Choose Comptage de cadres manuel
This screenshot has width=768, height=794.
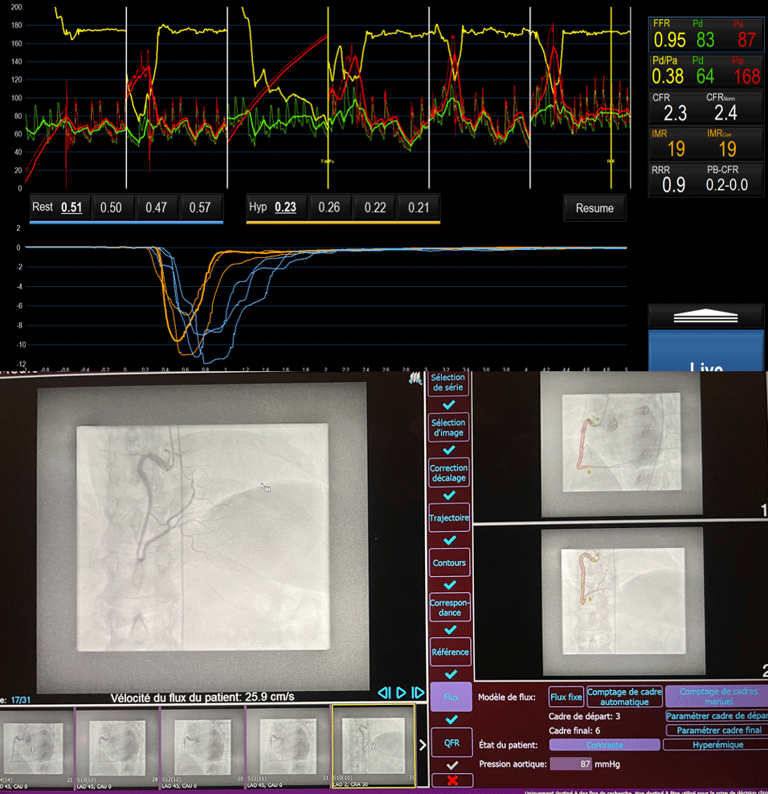[x=717, y=697]
